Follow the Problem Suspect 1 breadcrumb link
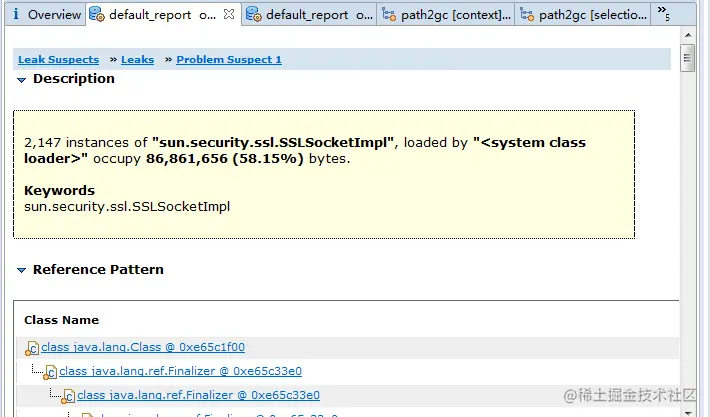 [x=229, y=60]
